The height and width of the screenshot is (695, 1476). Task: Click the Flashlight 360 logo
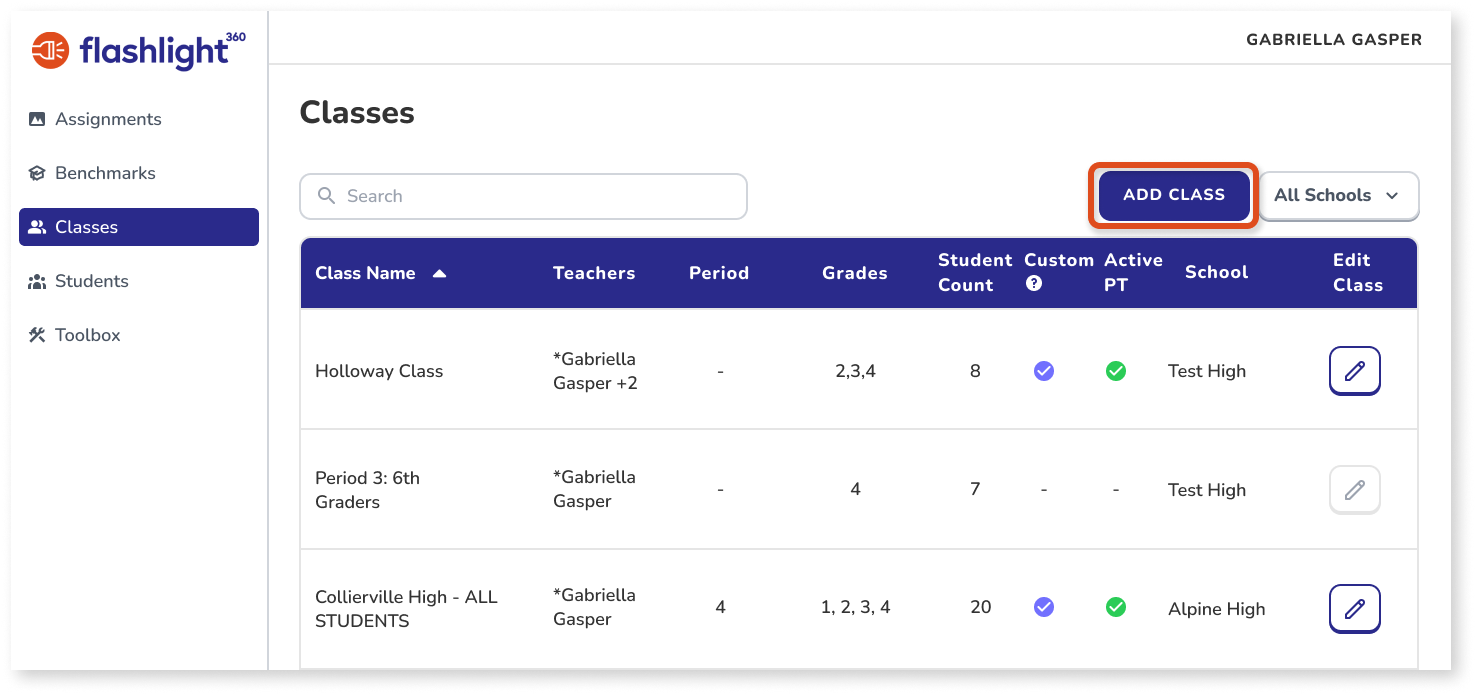139,50
